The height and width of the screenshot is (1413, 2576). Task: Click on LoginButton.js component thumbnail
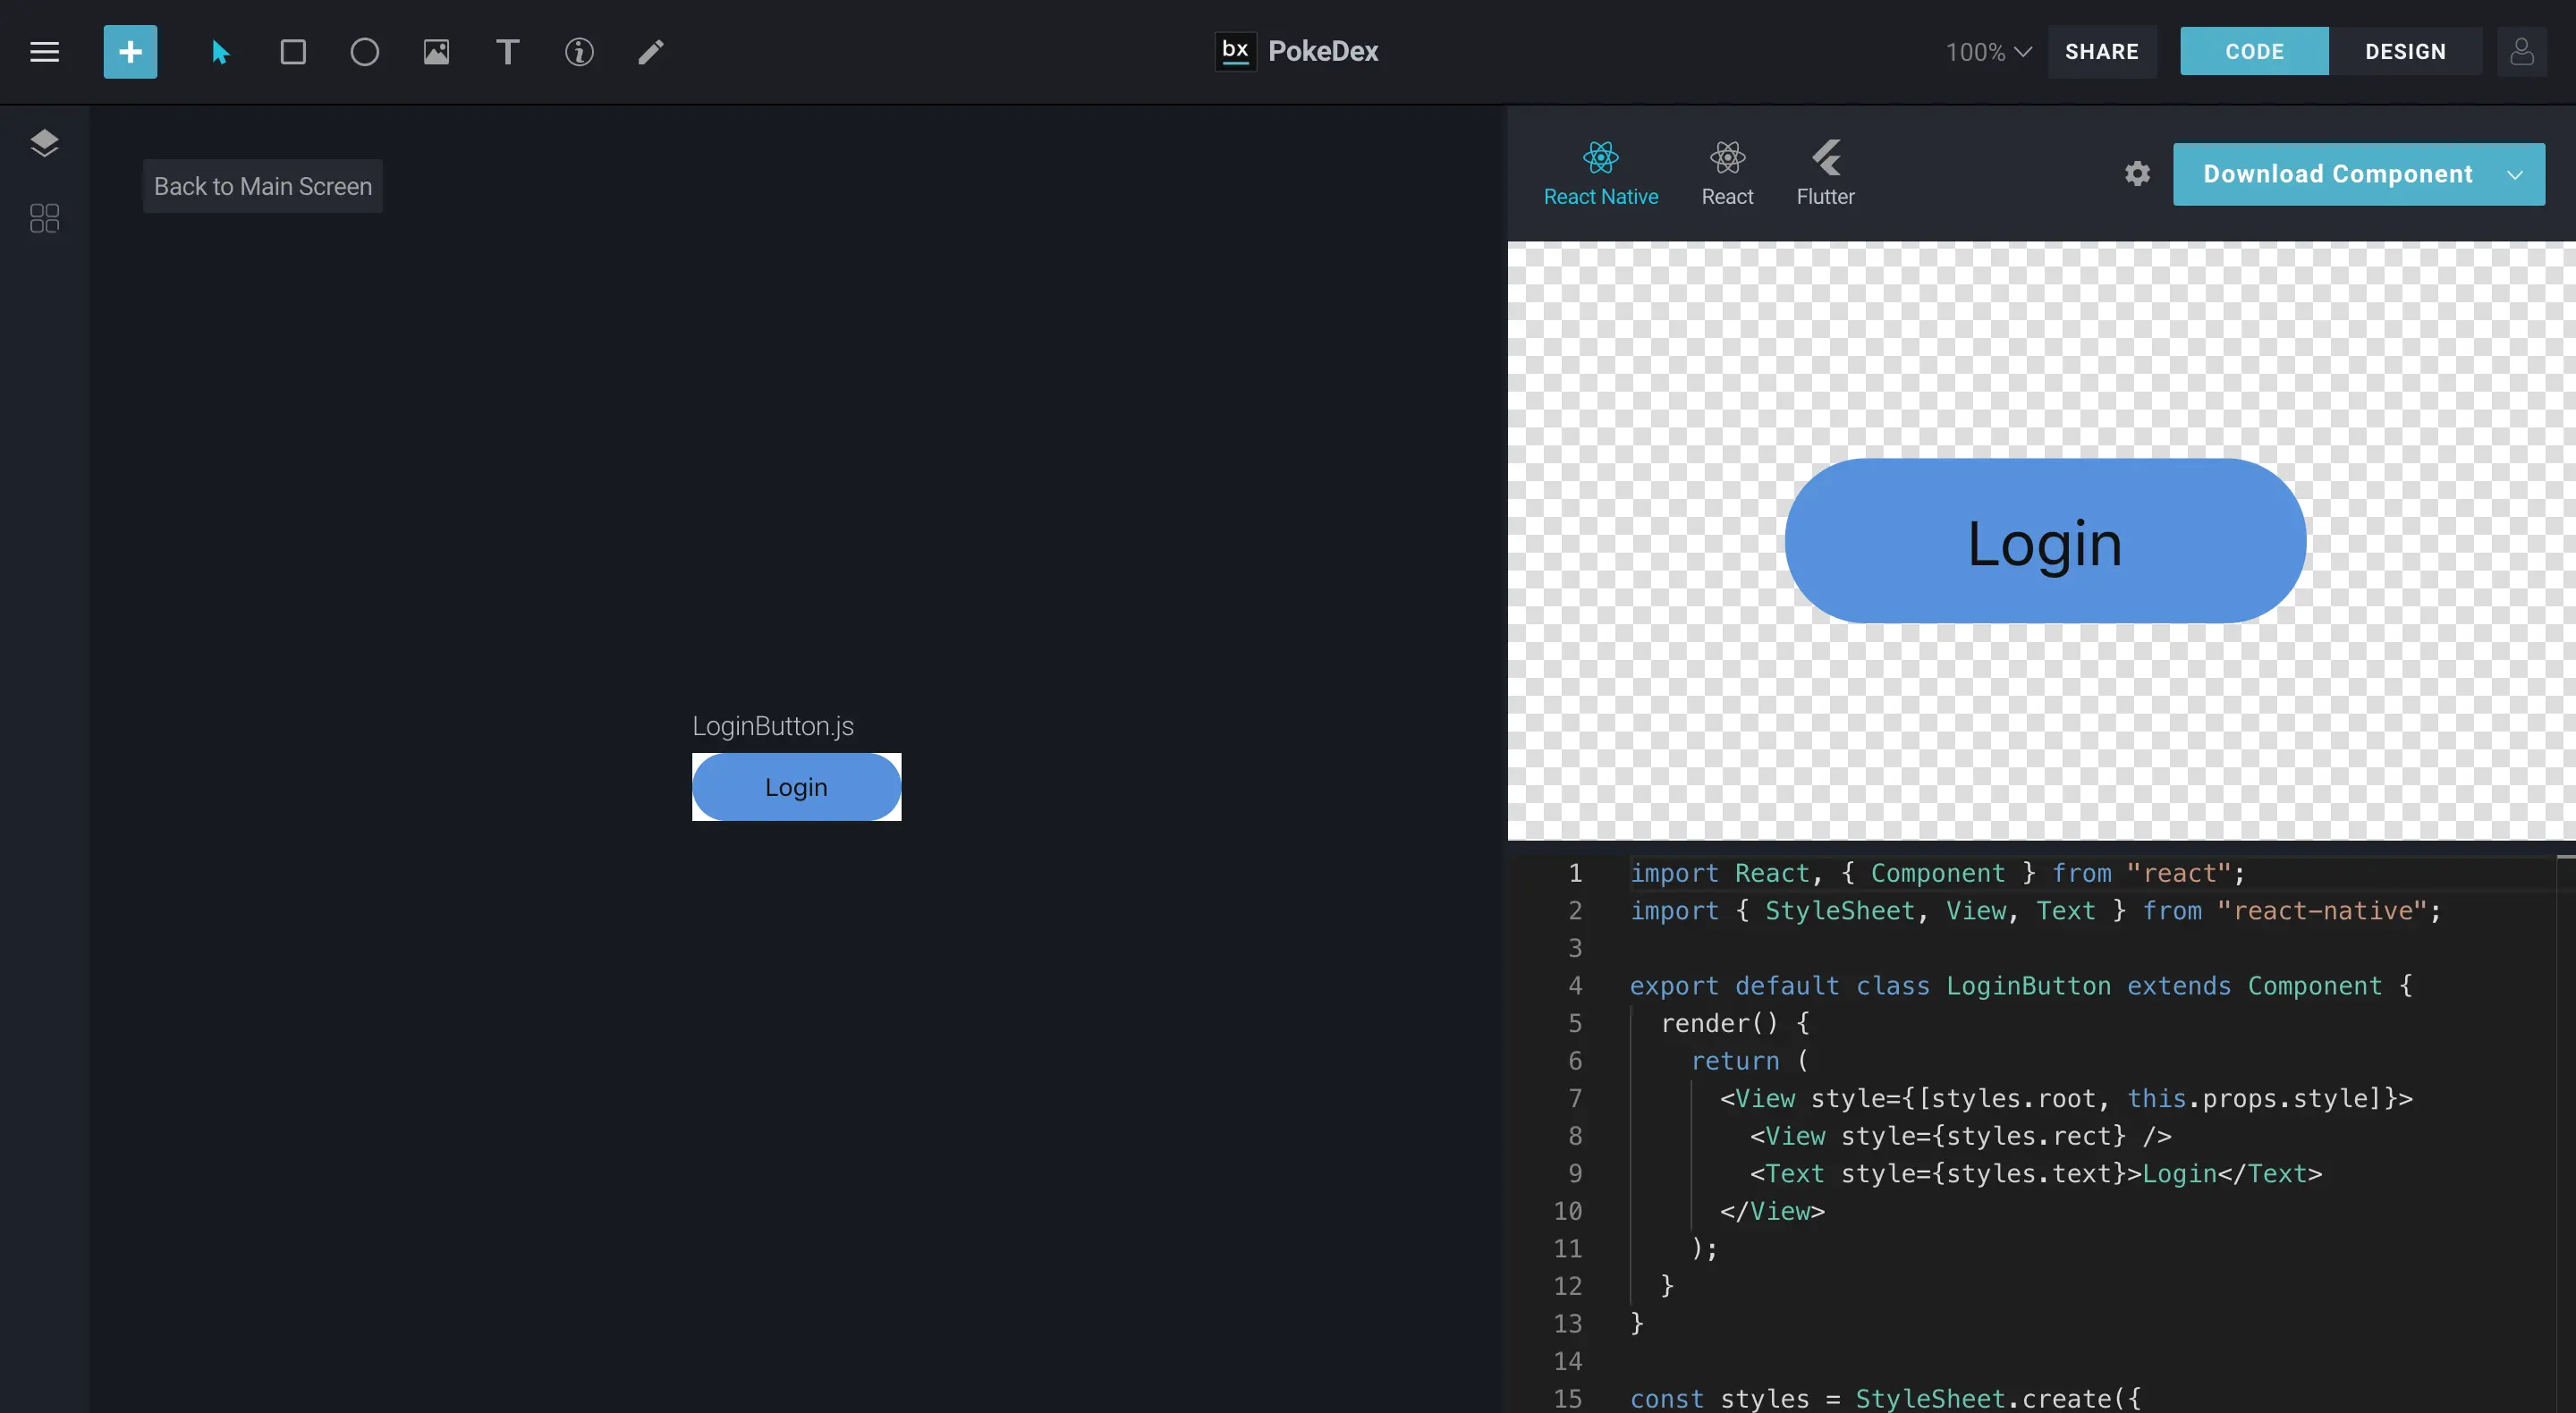coord(797,787)
